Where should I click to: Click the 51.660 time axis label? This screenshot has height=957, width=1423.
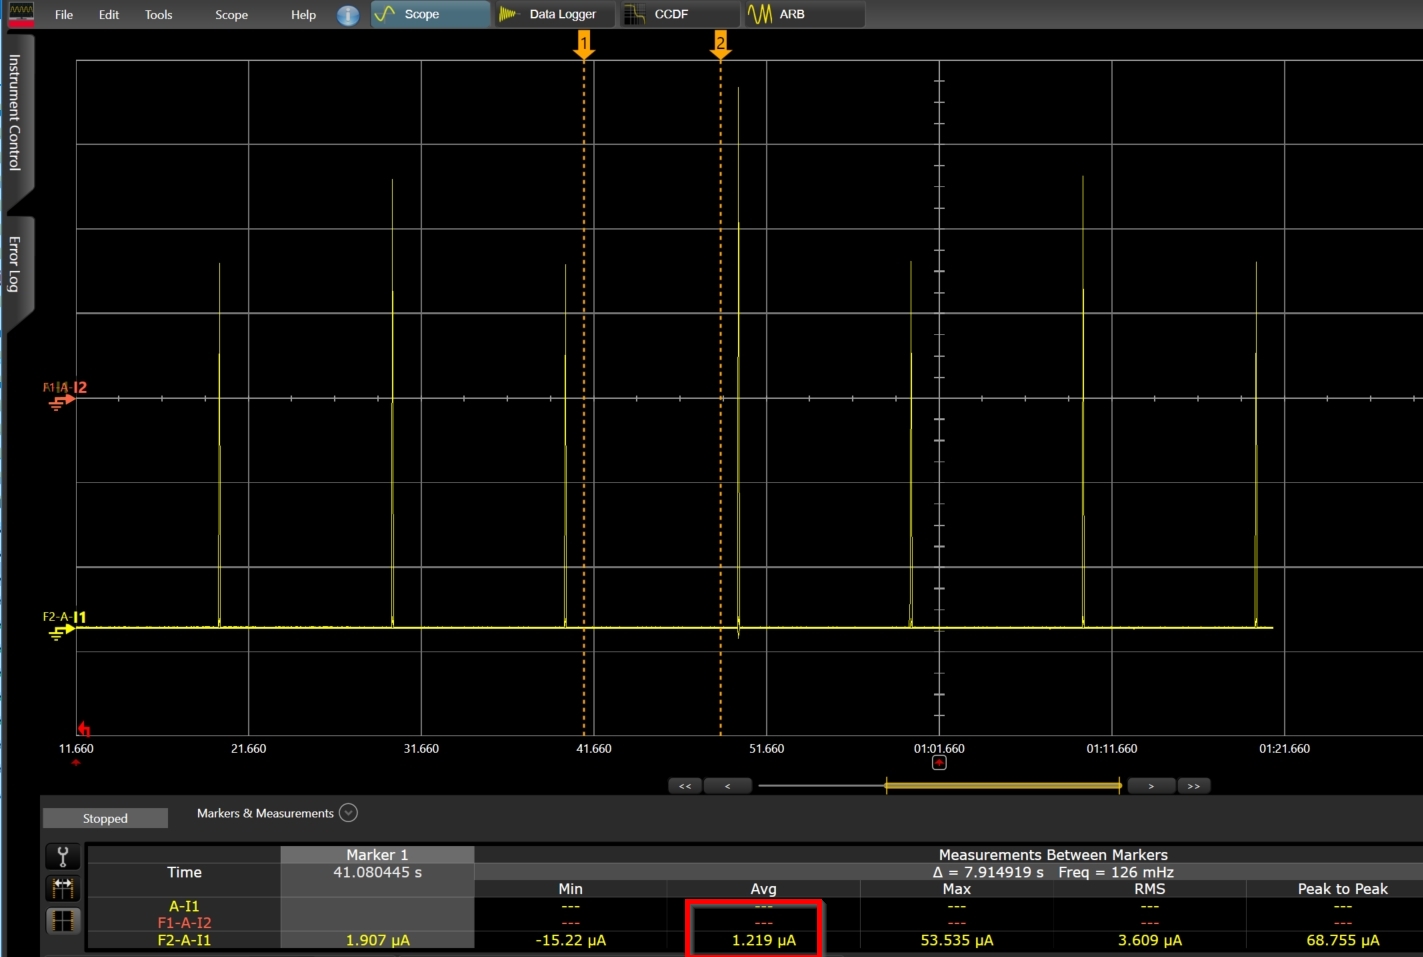[767, 748]
